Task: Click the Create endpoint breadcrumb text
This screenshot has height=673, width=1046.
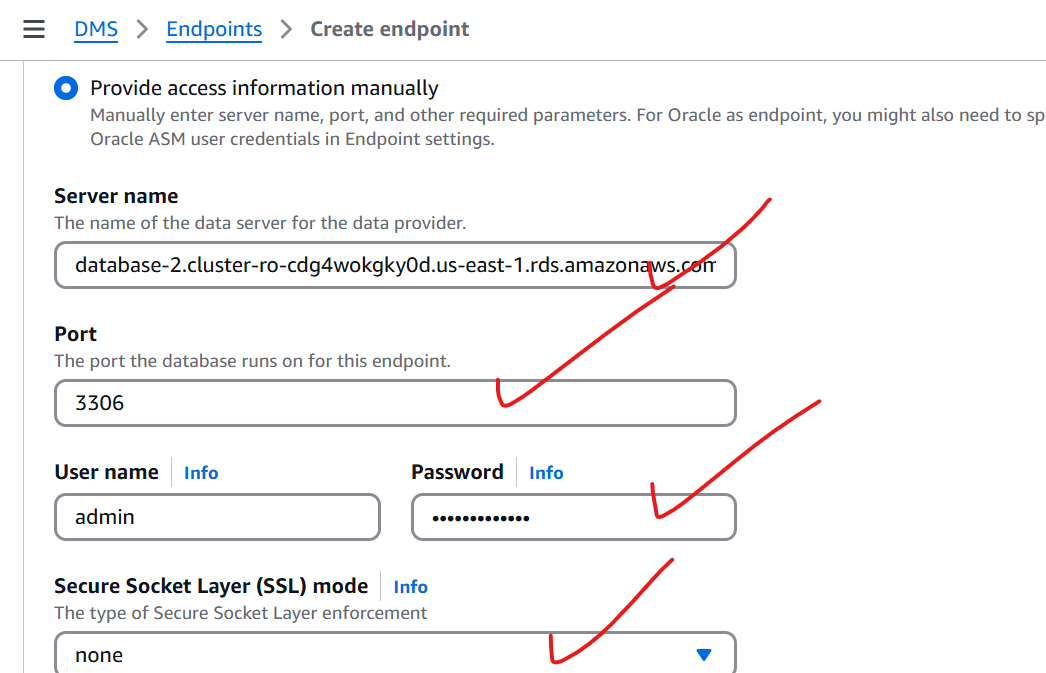Action: tap(390, 29)
